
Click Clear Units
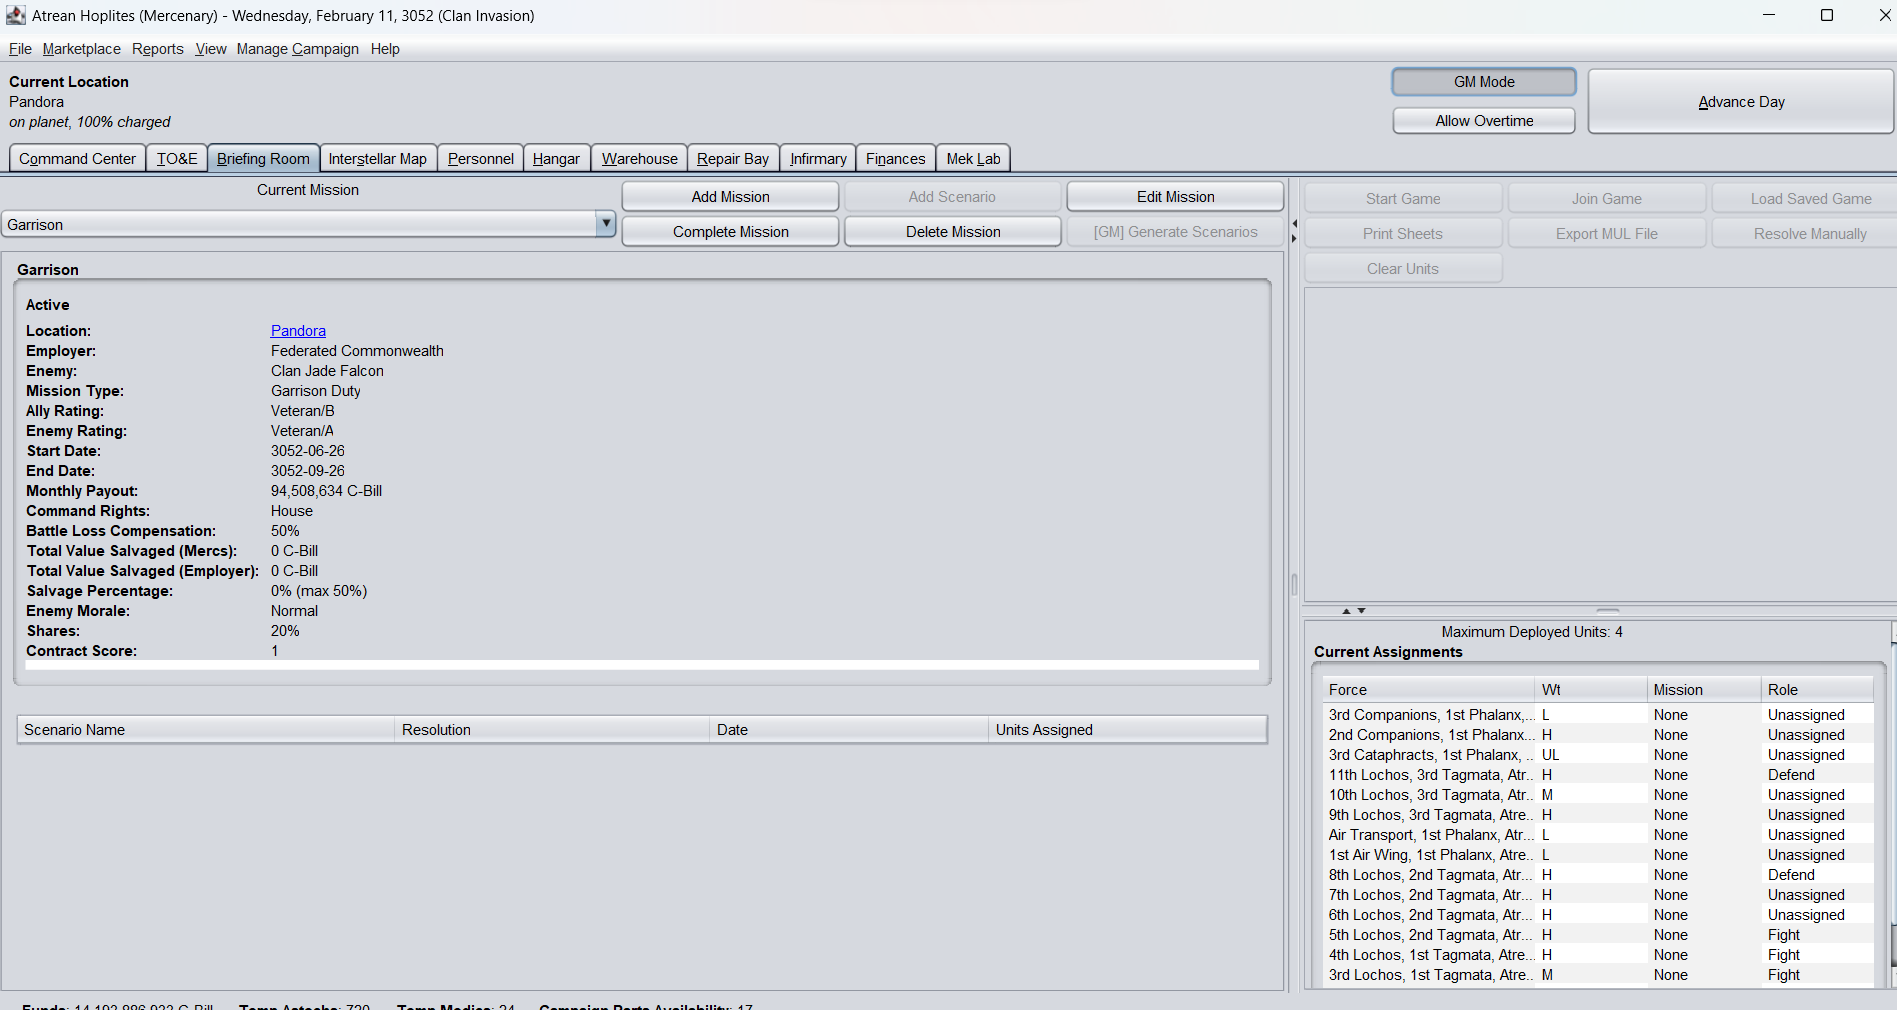[1402, 267]
